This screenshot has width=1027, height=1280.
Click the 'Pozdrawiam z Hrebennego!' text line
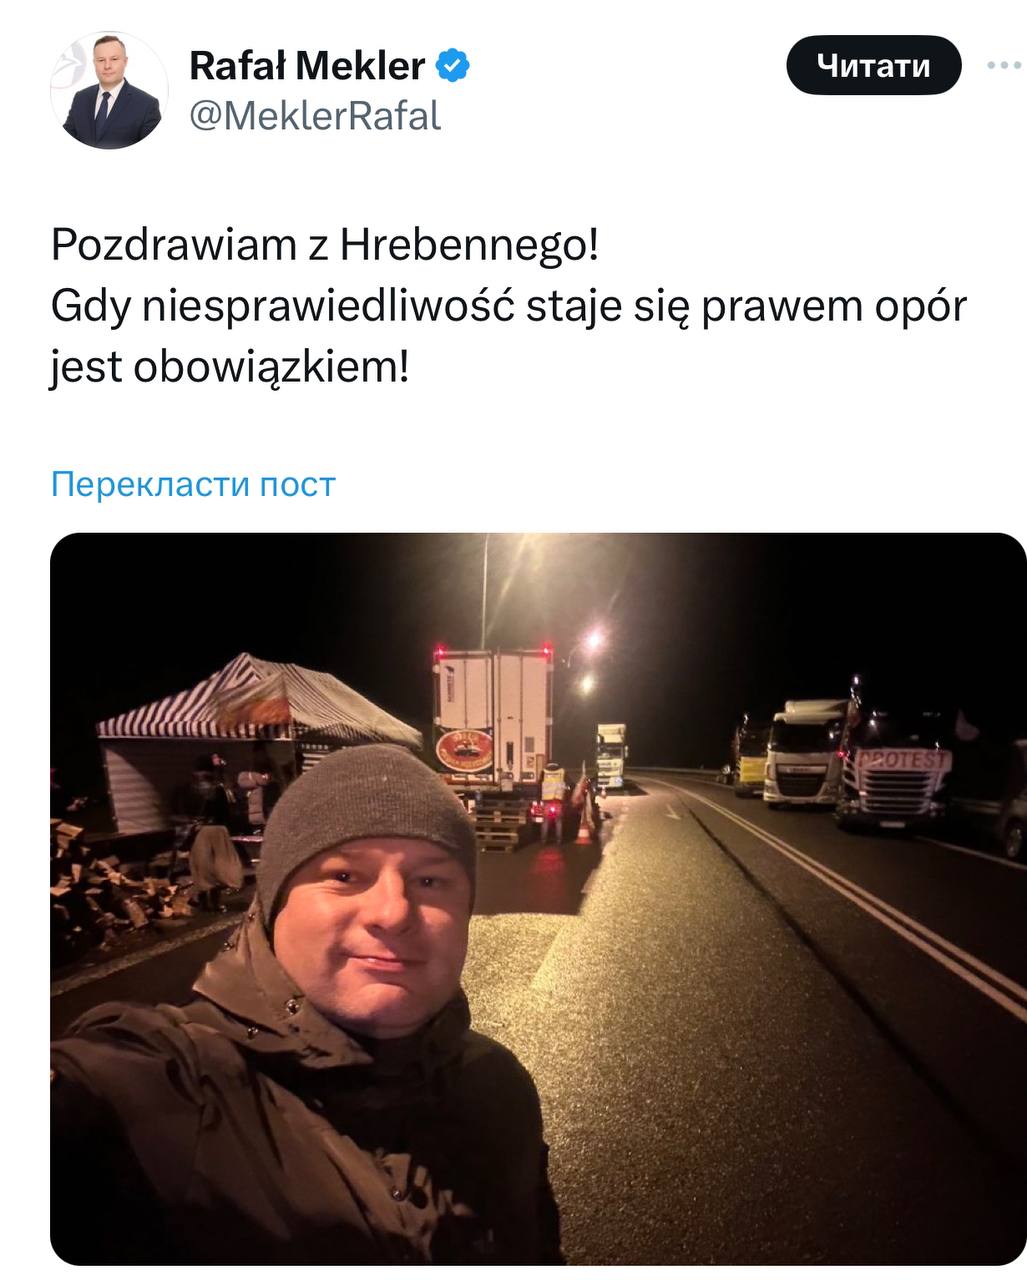tap(325, 245)
